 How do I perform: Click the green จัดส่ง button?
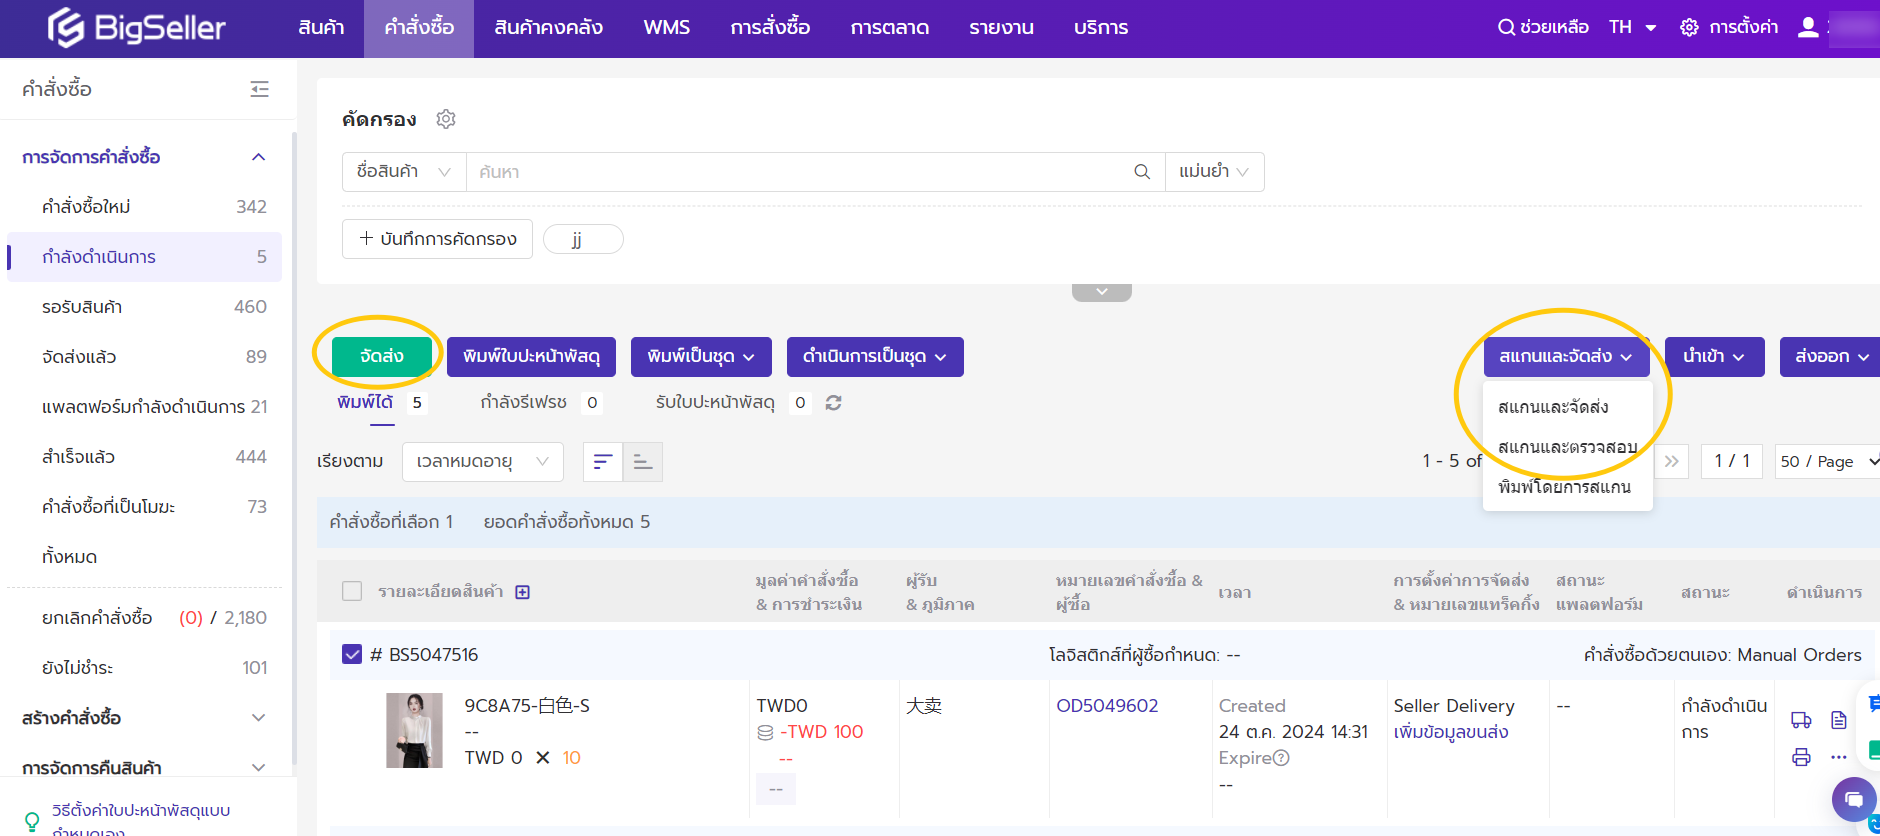point(381,356)
